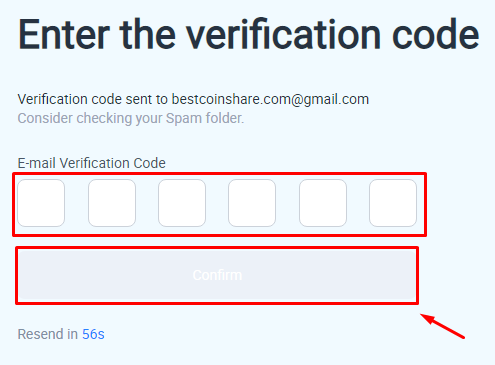Click the word 'verification' in the heading
This screenshot has height=365, width=495.
283,35
